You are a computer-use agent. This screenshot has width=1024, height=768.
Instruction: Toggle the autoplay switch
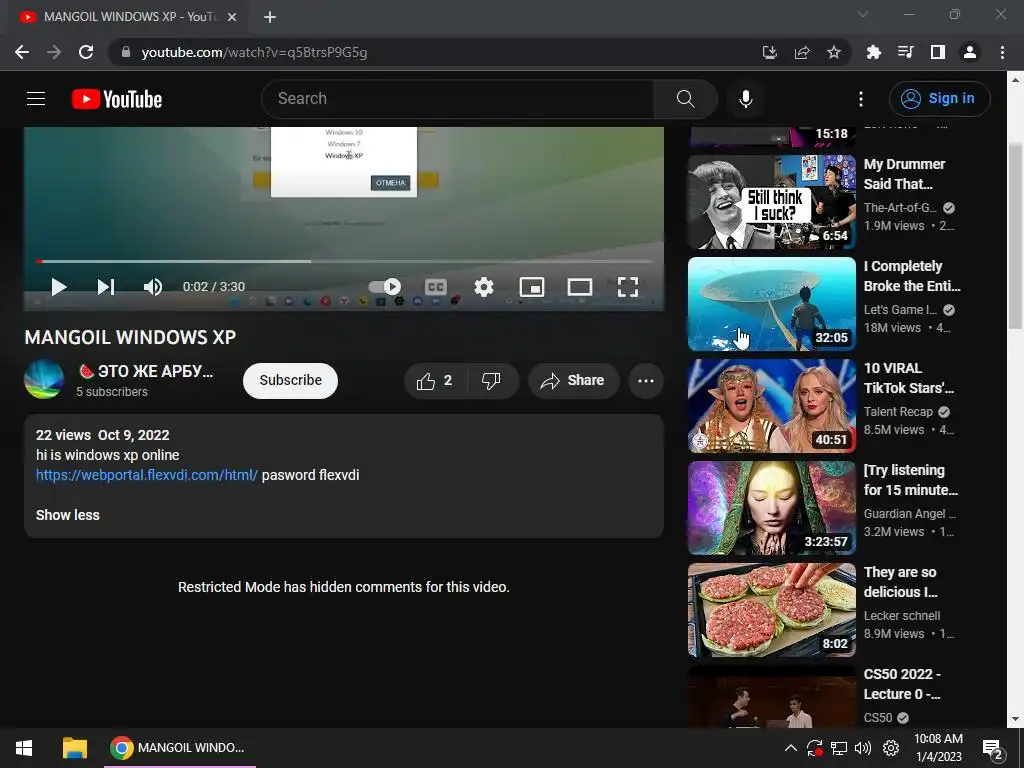pos(385,287)
